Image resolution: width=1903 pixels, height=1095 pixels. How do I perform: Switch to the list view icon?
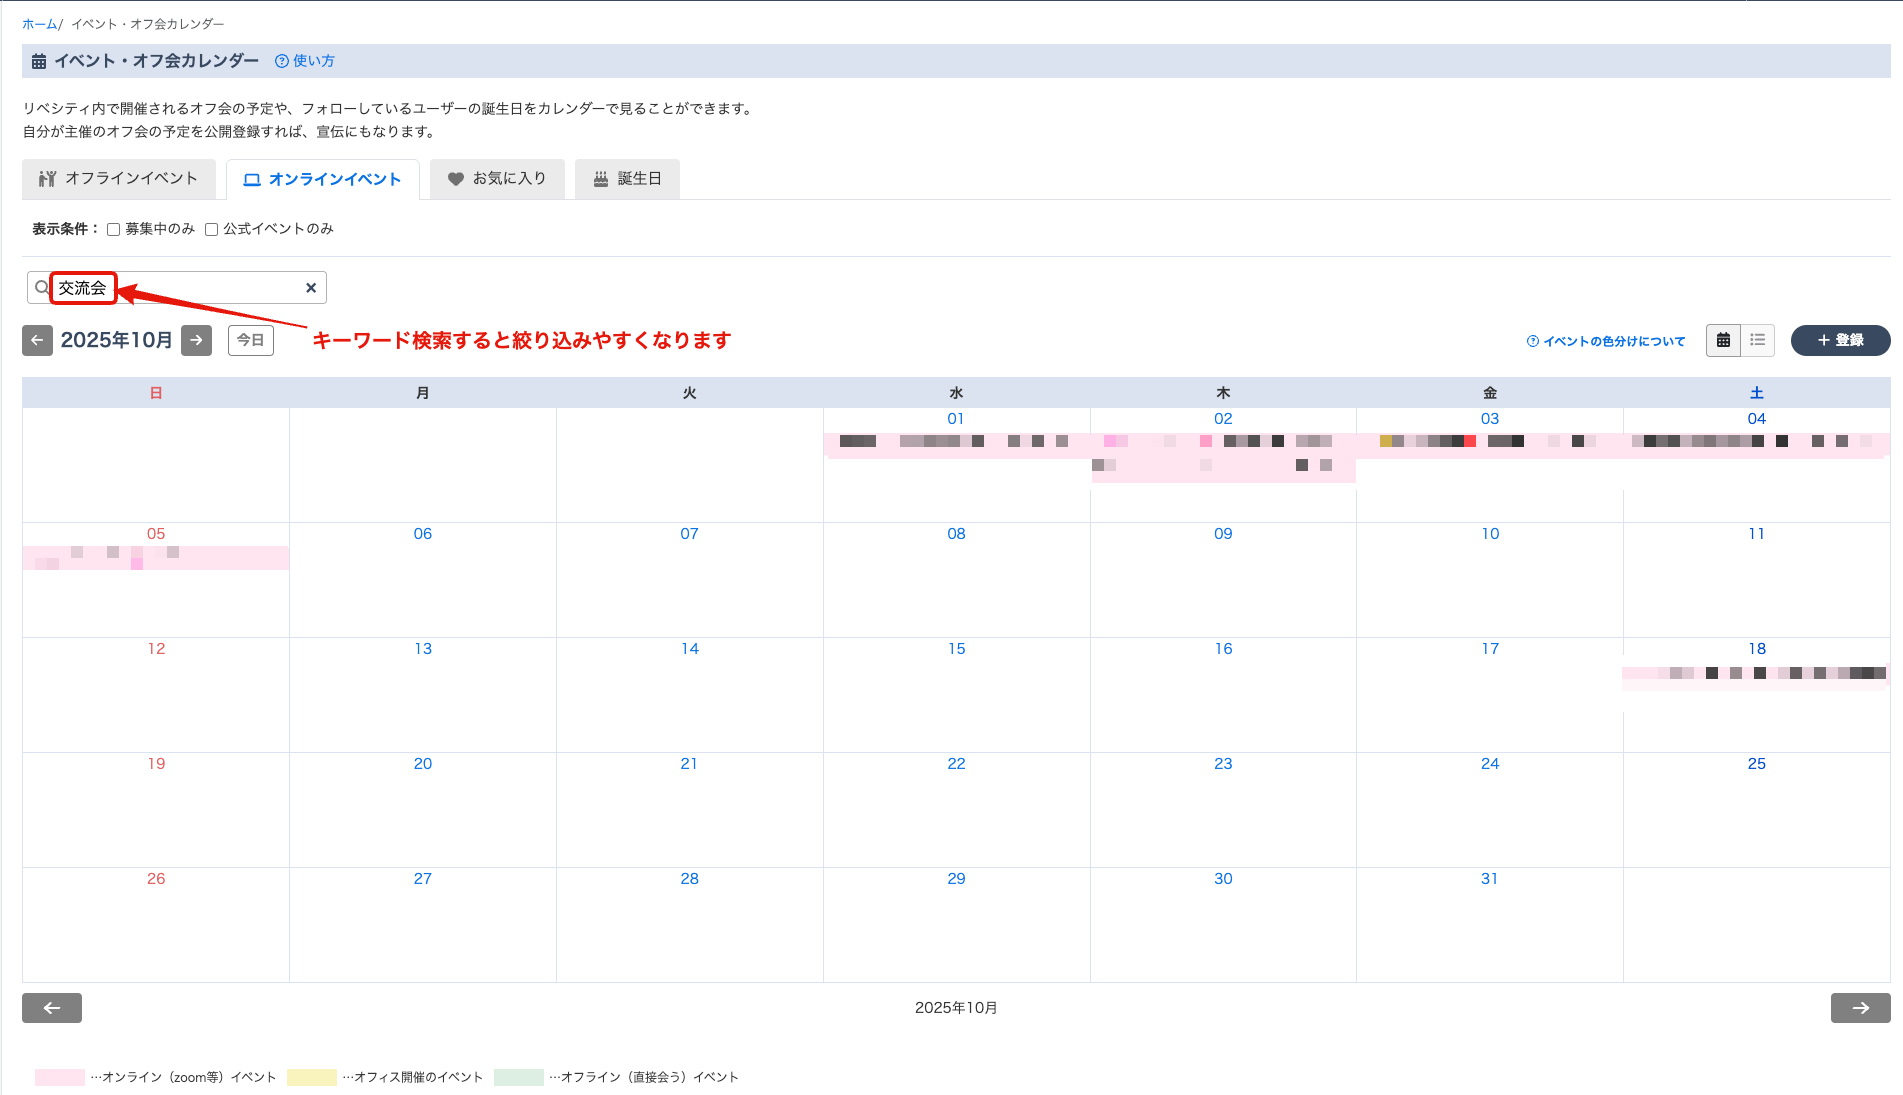(1757, 340)
